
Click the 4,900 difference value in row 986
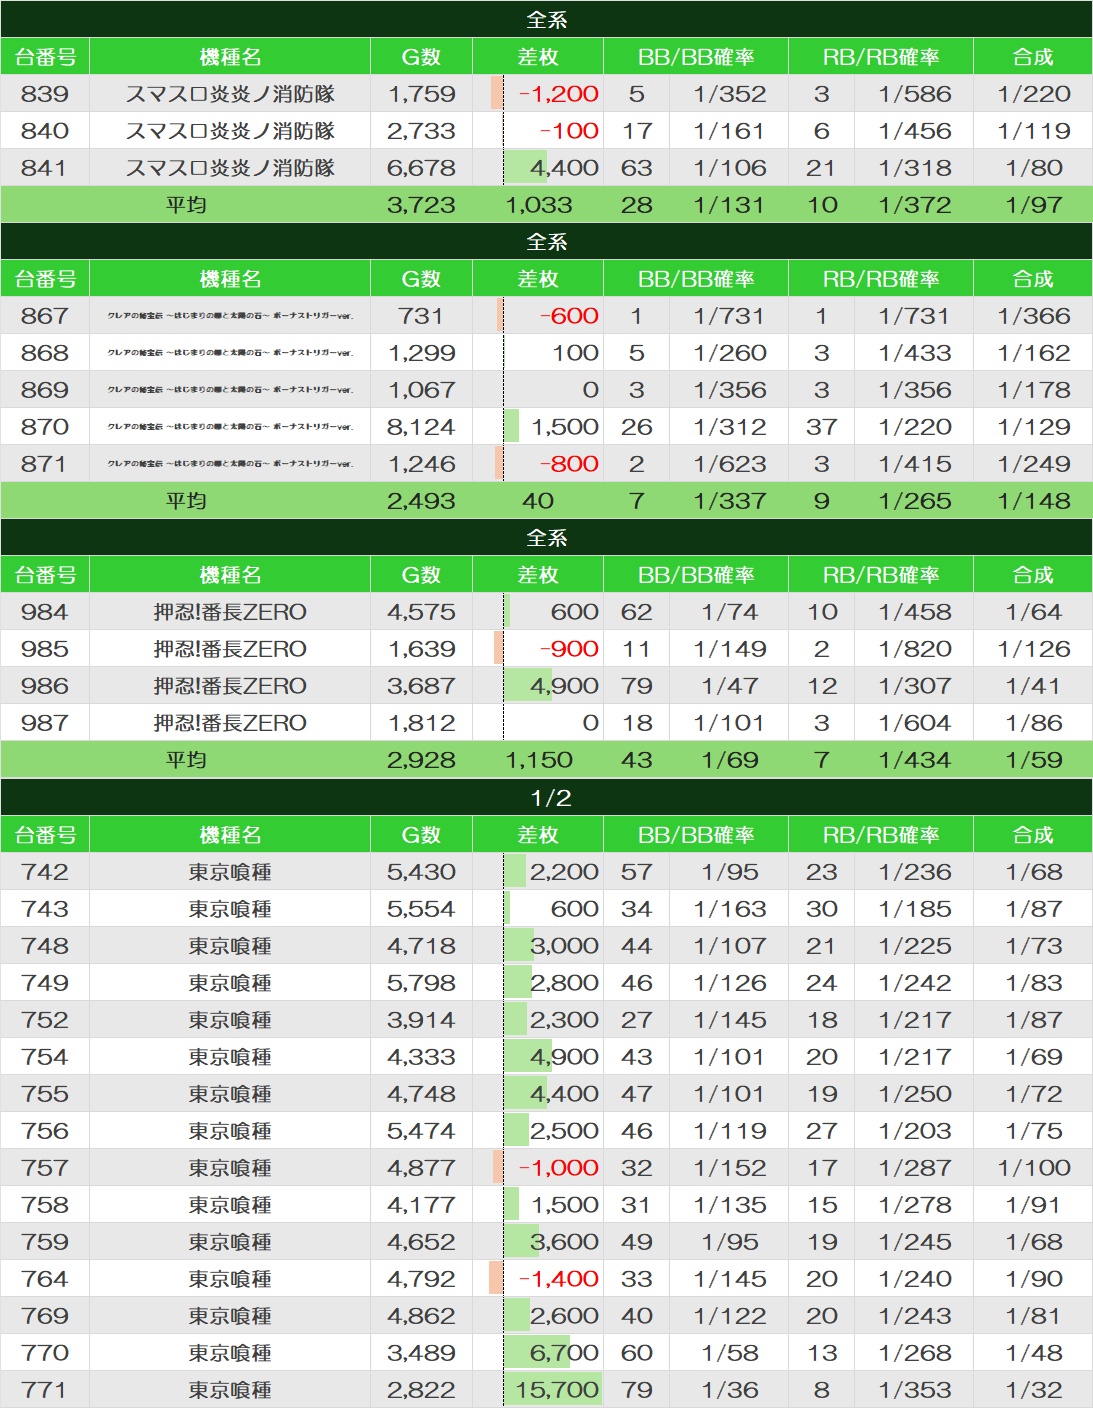[564, 686]
